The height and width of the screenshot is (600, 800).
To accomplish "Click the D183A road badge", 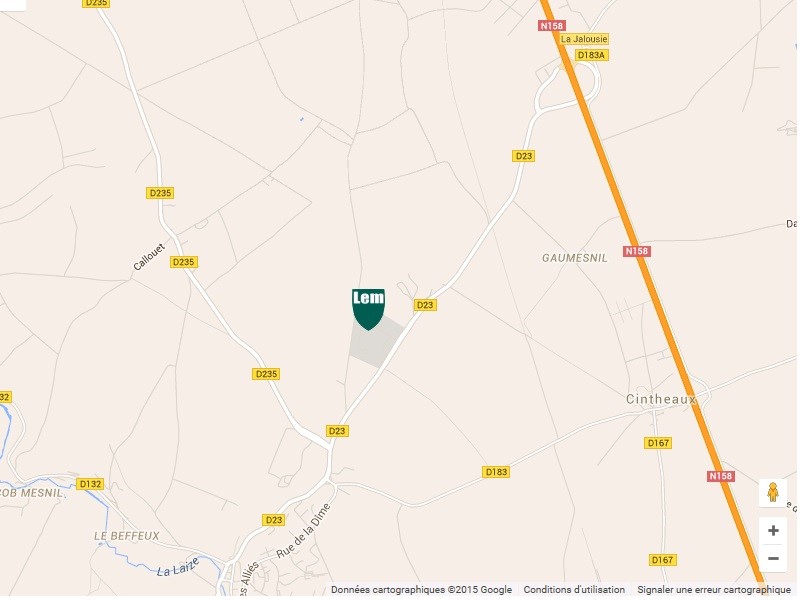I will coord(592,55).
